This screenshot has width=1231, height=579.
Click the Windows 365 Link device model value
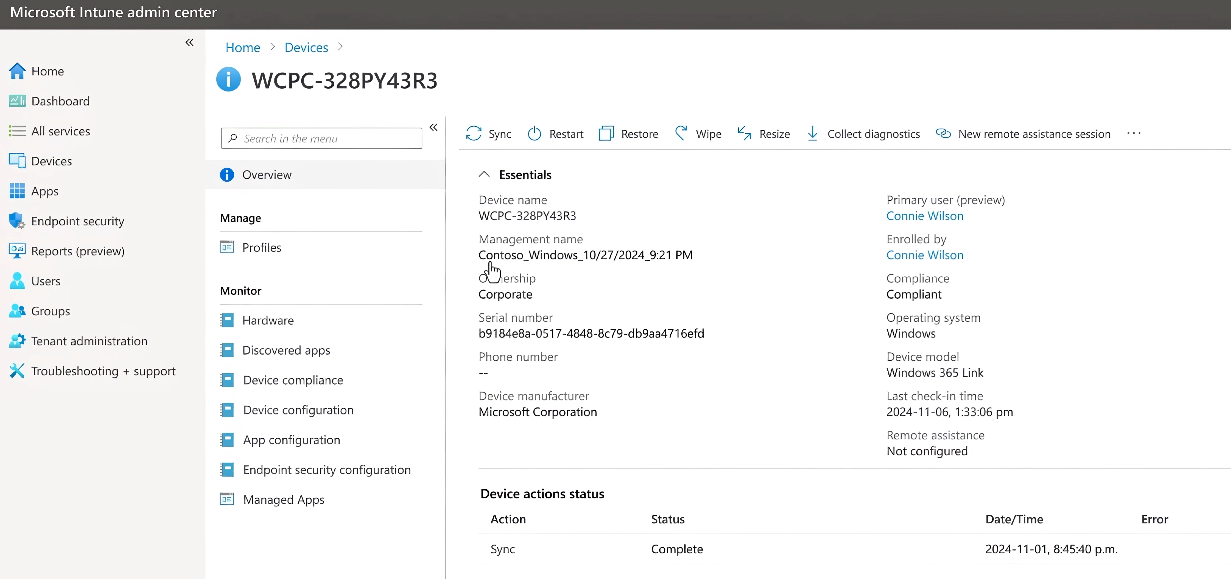point(935,373)
